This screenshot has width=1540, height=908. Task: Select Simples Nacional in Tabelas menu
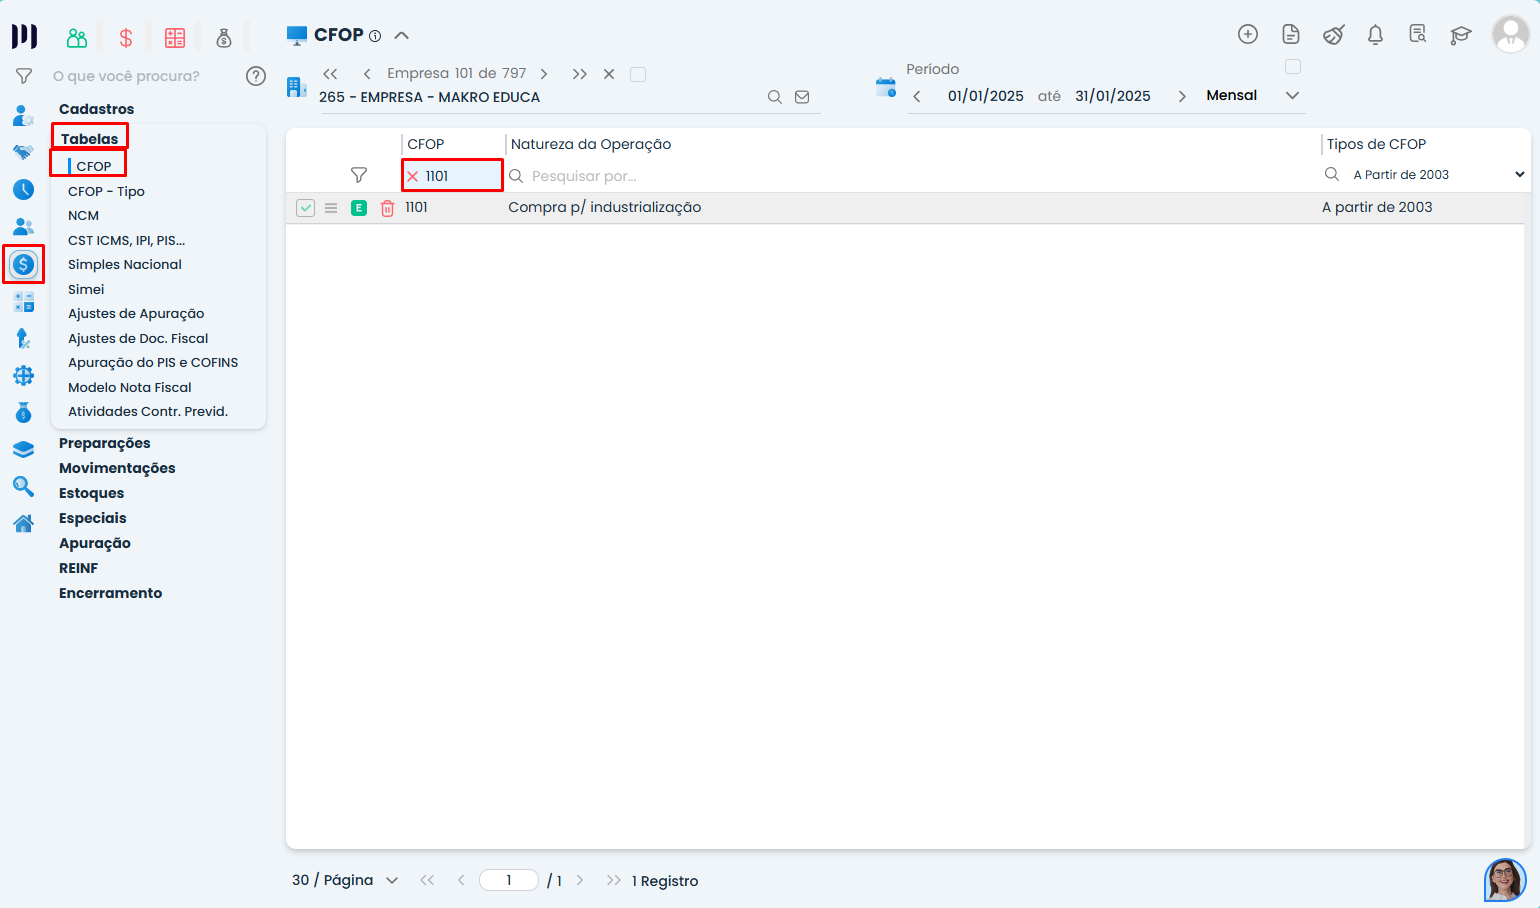tap(125, 265)
